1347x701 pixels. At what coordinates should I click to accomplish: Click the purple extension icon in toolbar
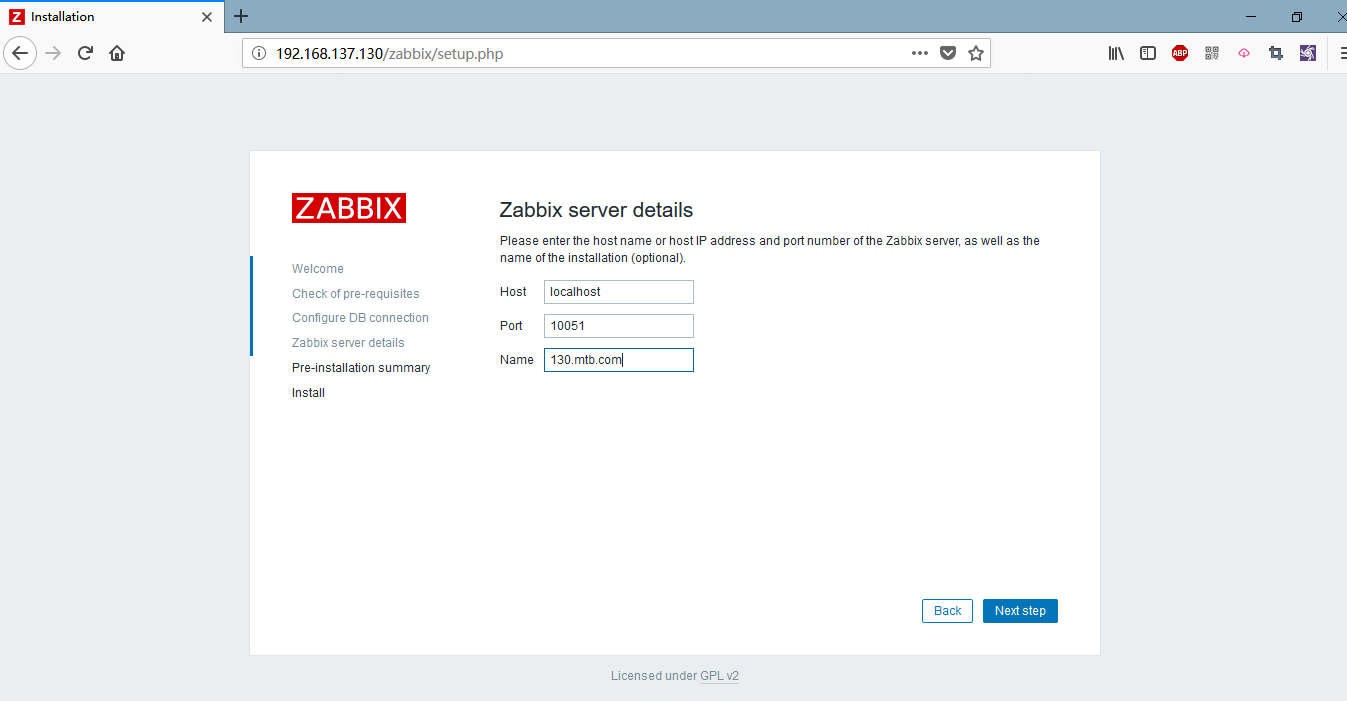pos(1308,53)
